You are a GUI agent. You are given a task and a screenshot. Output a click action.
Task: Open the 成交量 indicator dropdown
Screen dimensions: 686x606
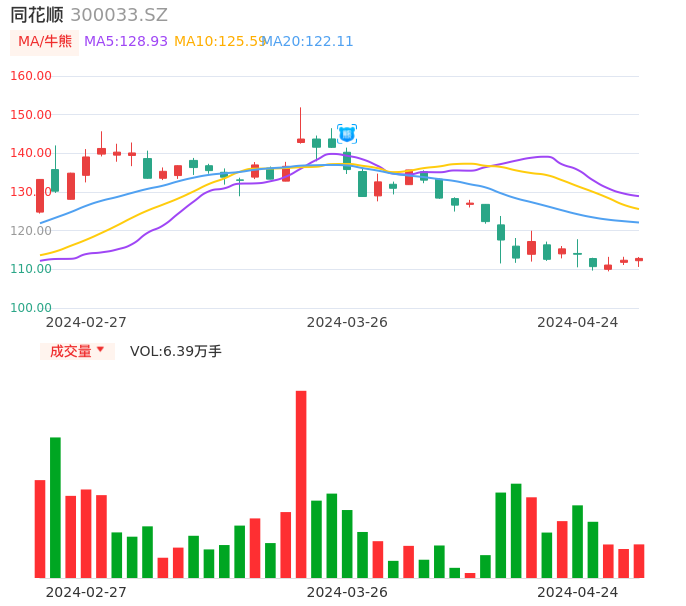click(x=77, y=351)
